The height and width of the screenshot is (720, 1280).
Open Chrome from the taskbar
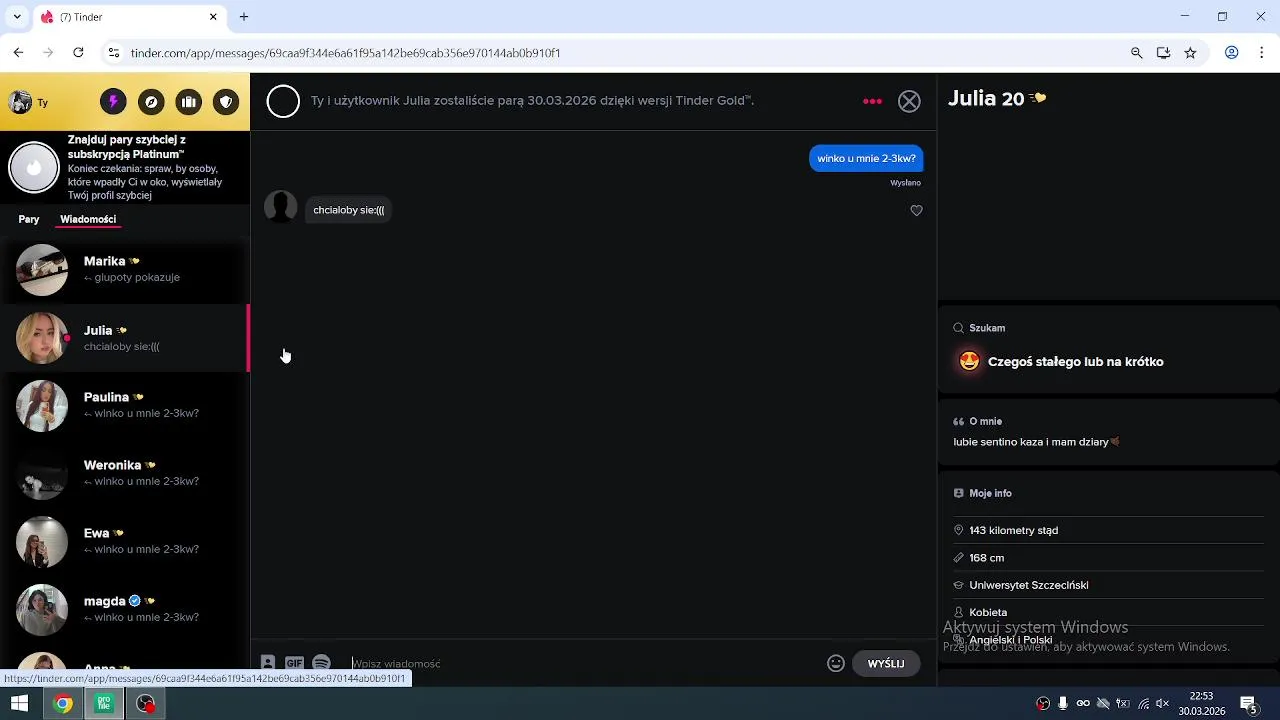point(62,704)
